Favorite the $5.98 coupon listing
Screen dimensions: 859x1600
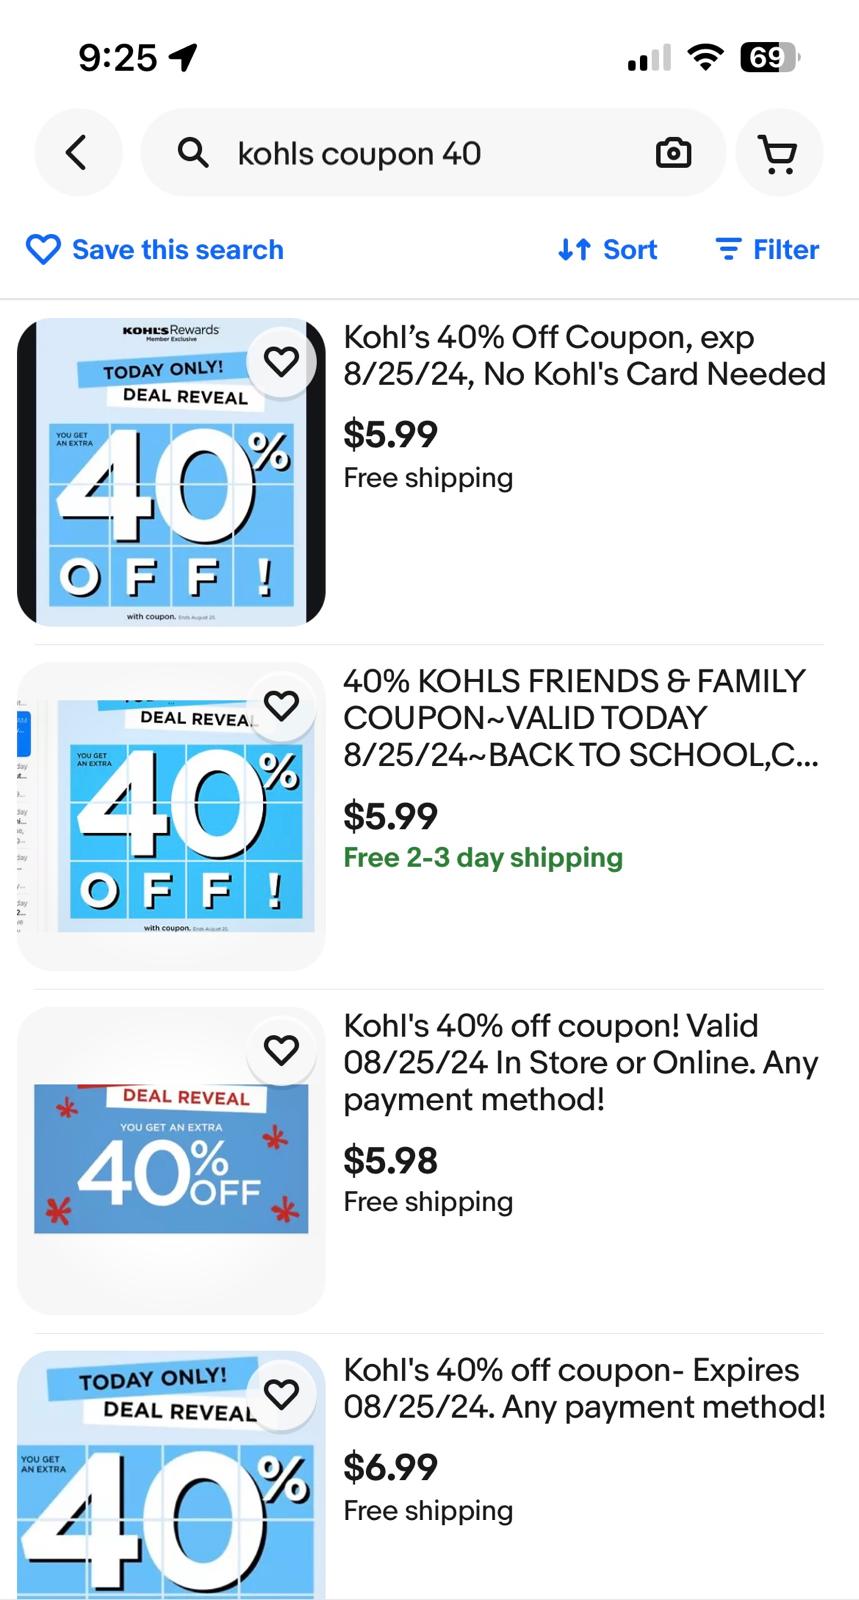click(x=281, y=1050)
